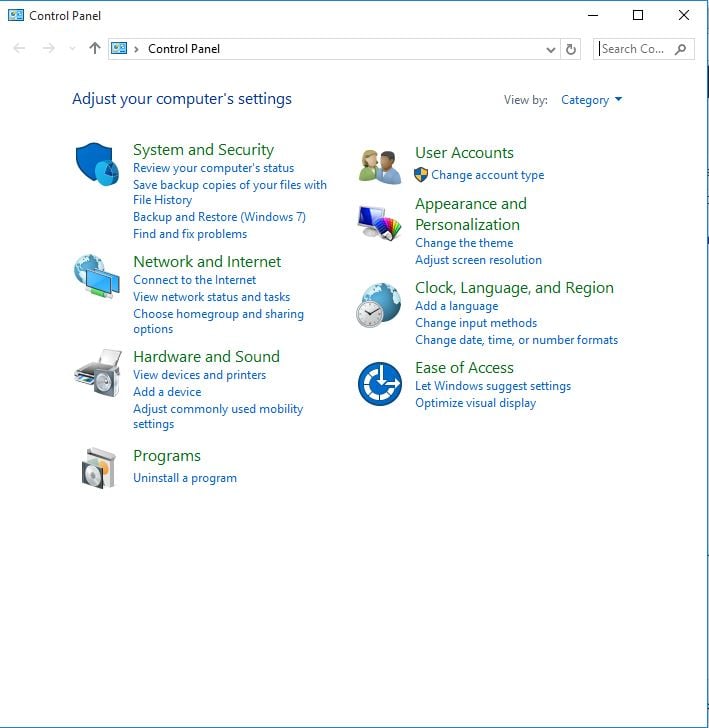709x728 pixels.
Task: Click Change date, time, or number formats
Action: 516,340
